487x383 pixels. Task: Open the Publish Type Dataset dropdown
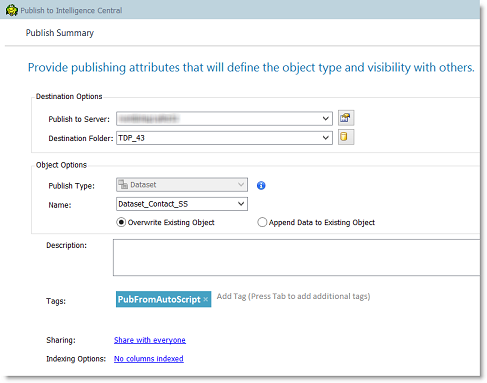click(x=182, y=185)
